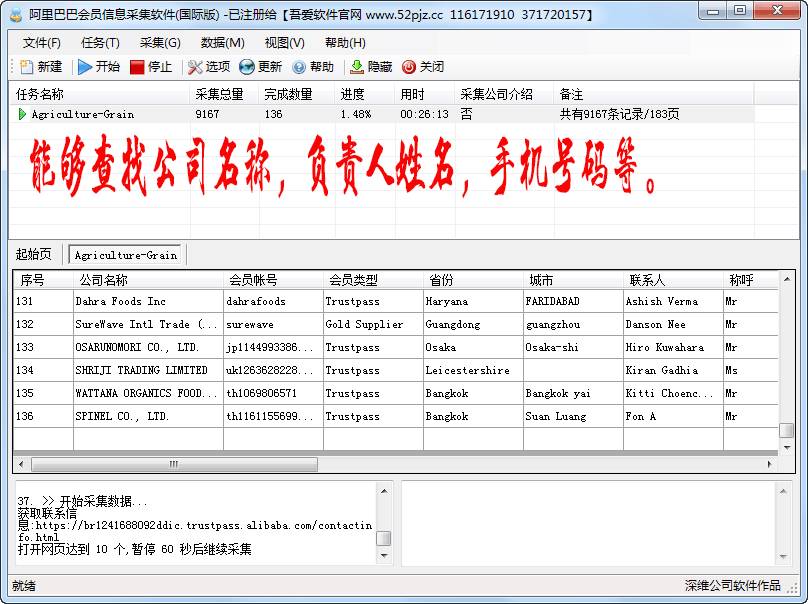Stop collection with the red 停止 icon
The image size is (808, 604).
[137, 67]
